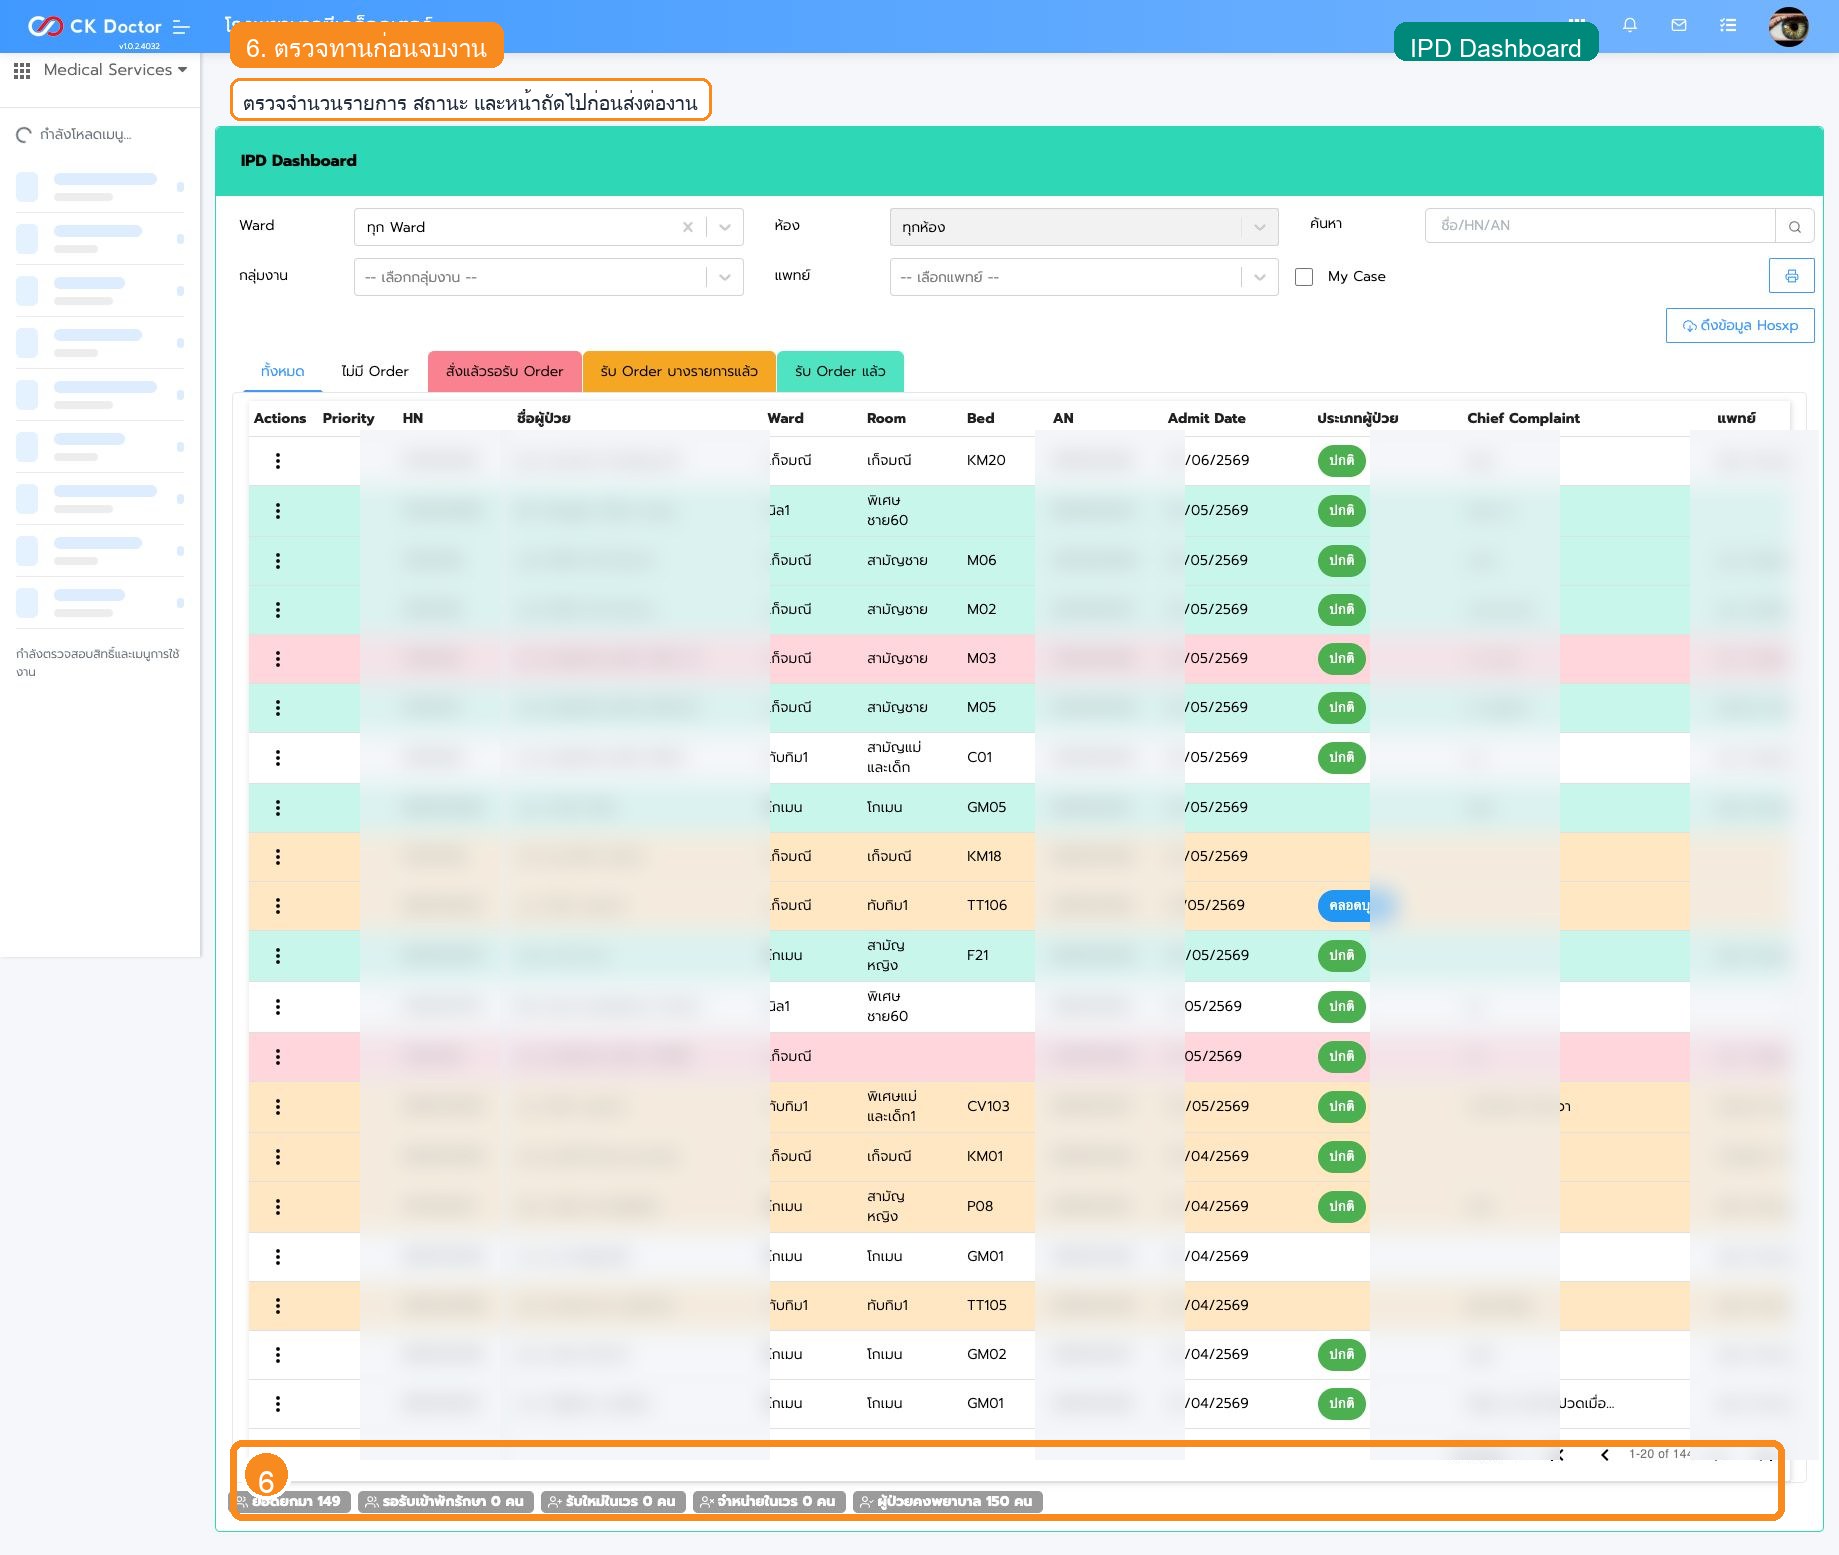
Task: Open actions menu for bed KM01 row
Action: point(278,1157)
